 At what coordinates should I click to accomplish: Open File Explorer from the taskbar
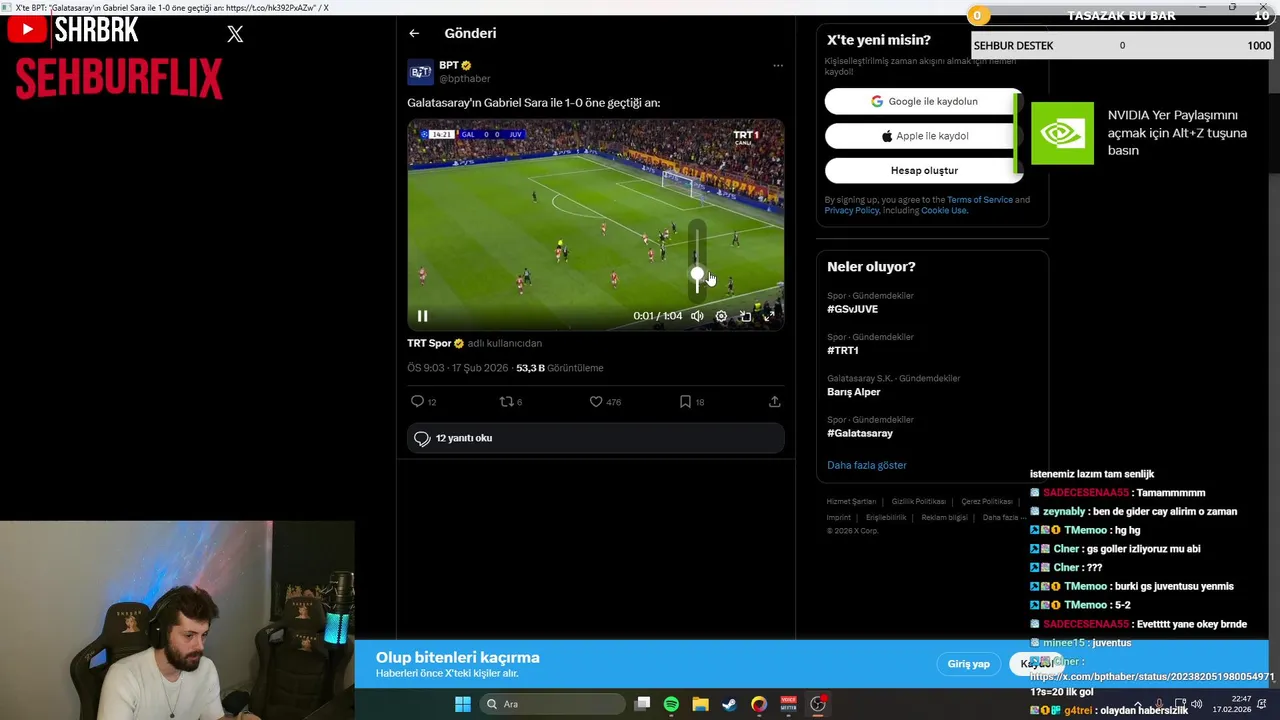pyautogui.click(x=700, y=704)
